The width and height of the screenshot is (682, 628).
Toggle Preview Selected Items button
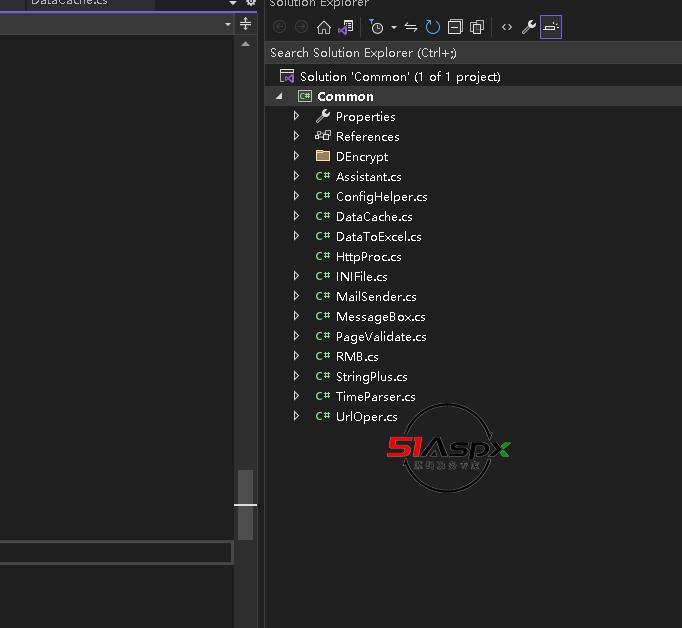coord(551,27)
